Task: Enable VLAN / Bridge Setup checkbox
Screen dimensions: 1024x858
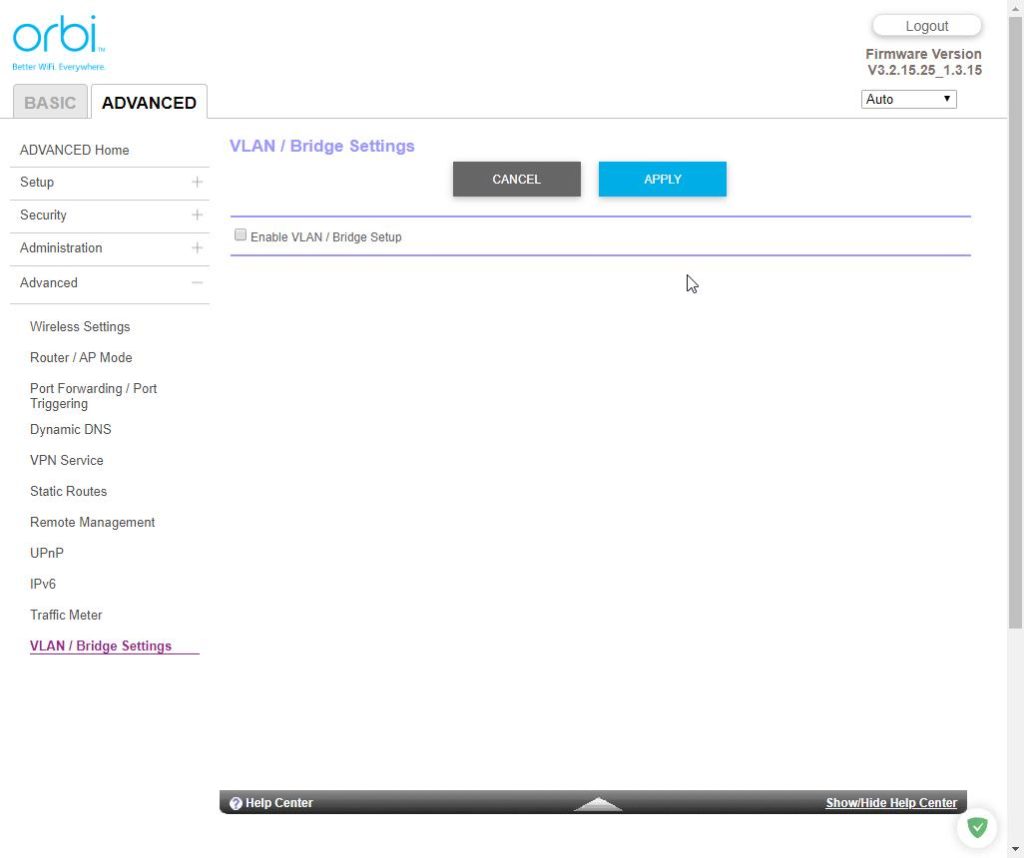Action: pos(240,236)
